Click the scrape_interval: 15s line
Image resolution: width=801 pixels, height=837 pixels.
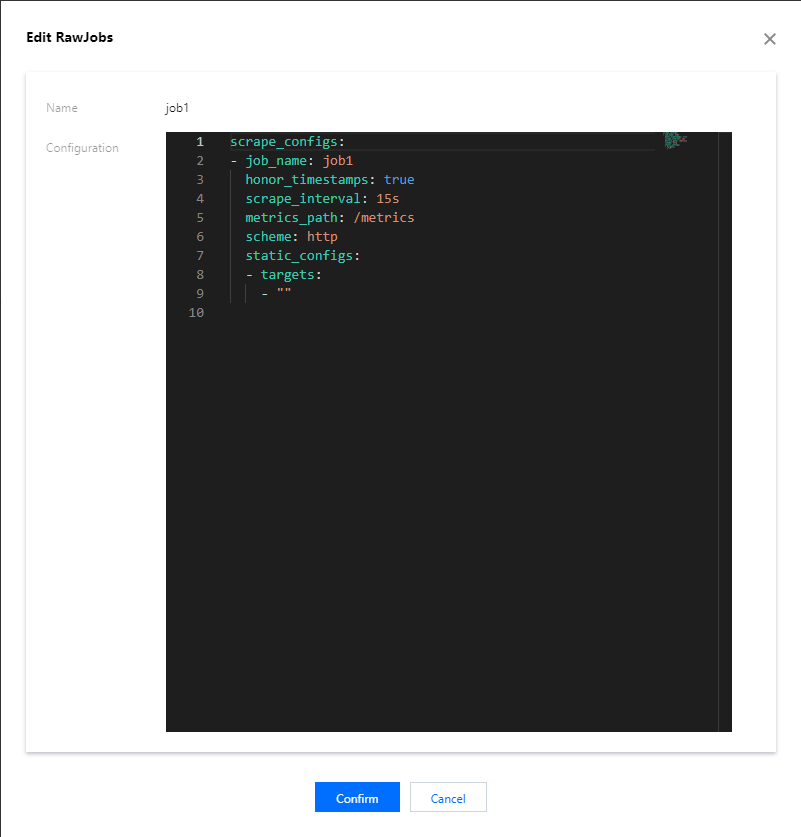click(322, 199)
